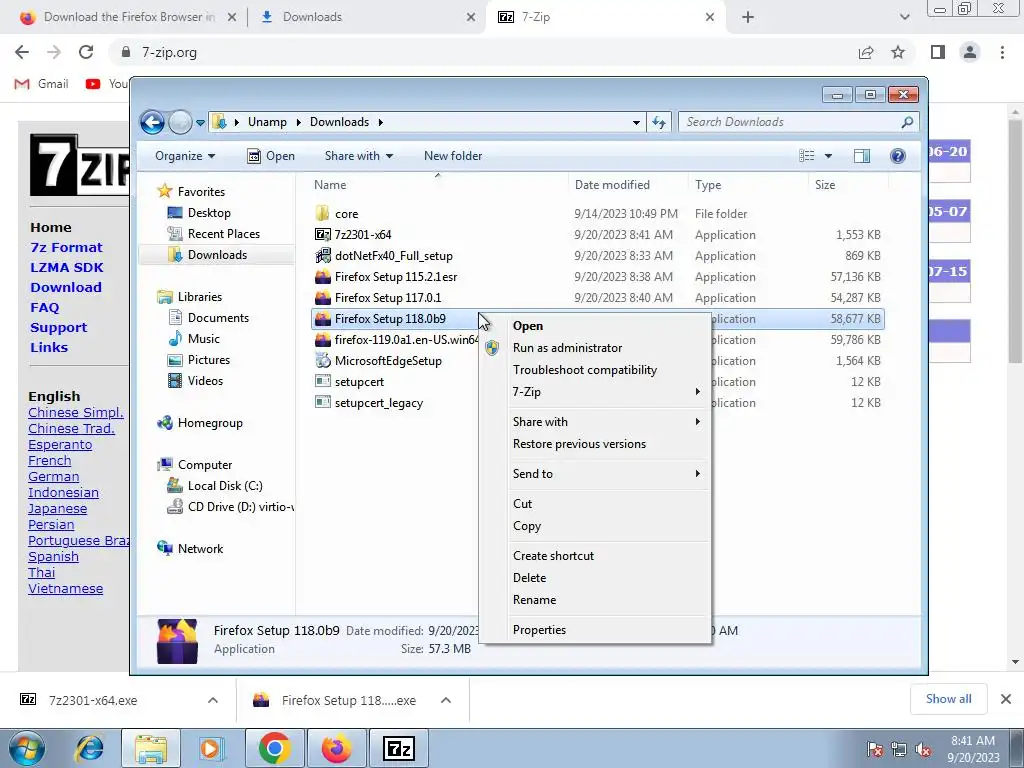
Task: Open the Share with toolbar dropdown
Action: coord(359,155)
